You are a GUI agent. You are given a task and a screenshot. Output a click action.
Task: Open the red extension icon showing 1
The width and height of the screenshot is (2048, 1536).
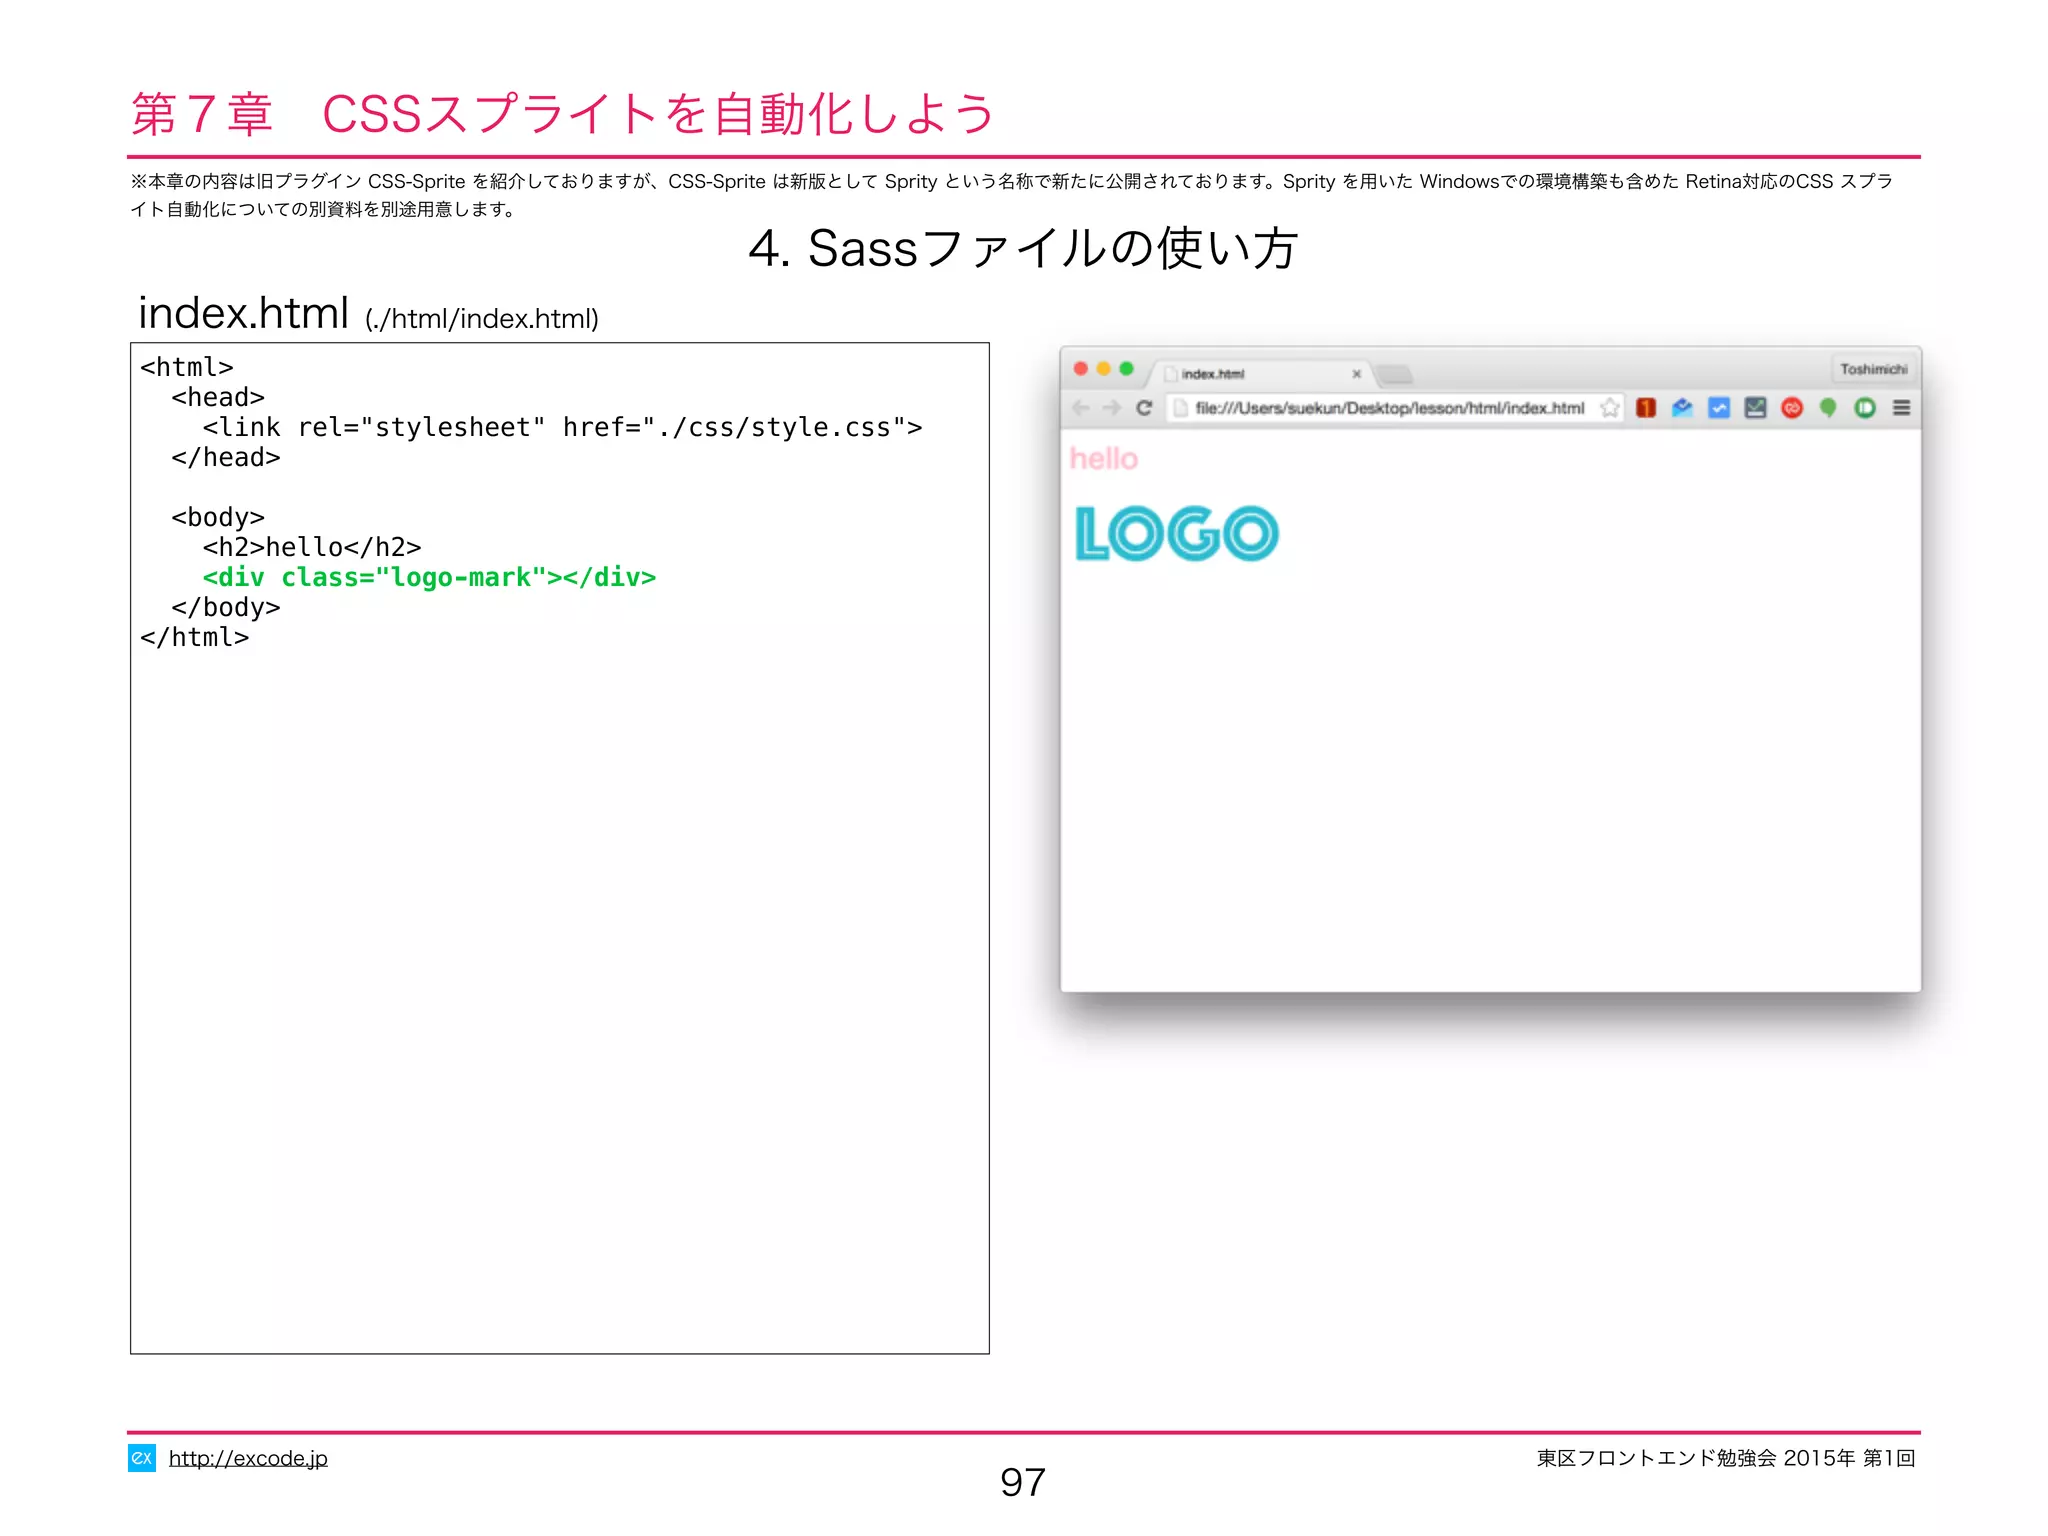pos(1646,408)
